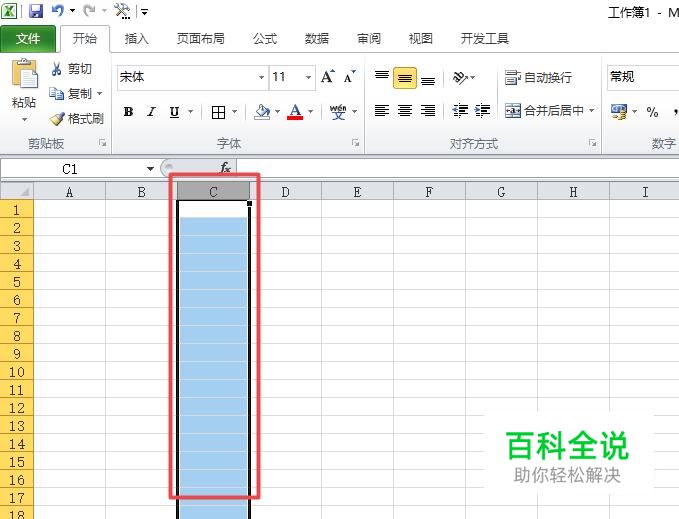Screen dimensions: 679x519
Task: Apply the fill color bucket
Action: click(x=262, y=112)
